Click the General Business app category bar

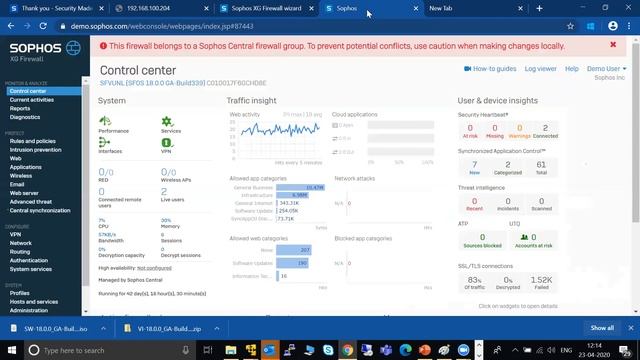(300, 187)
